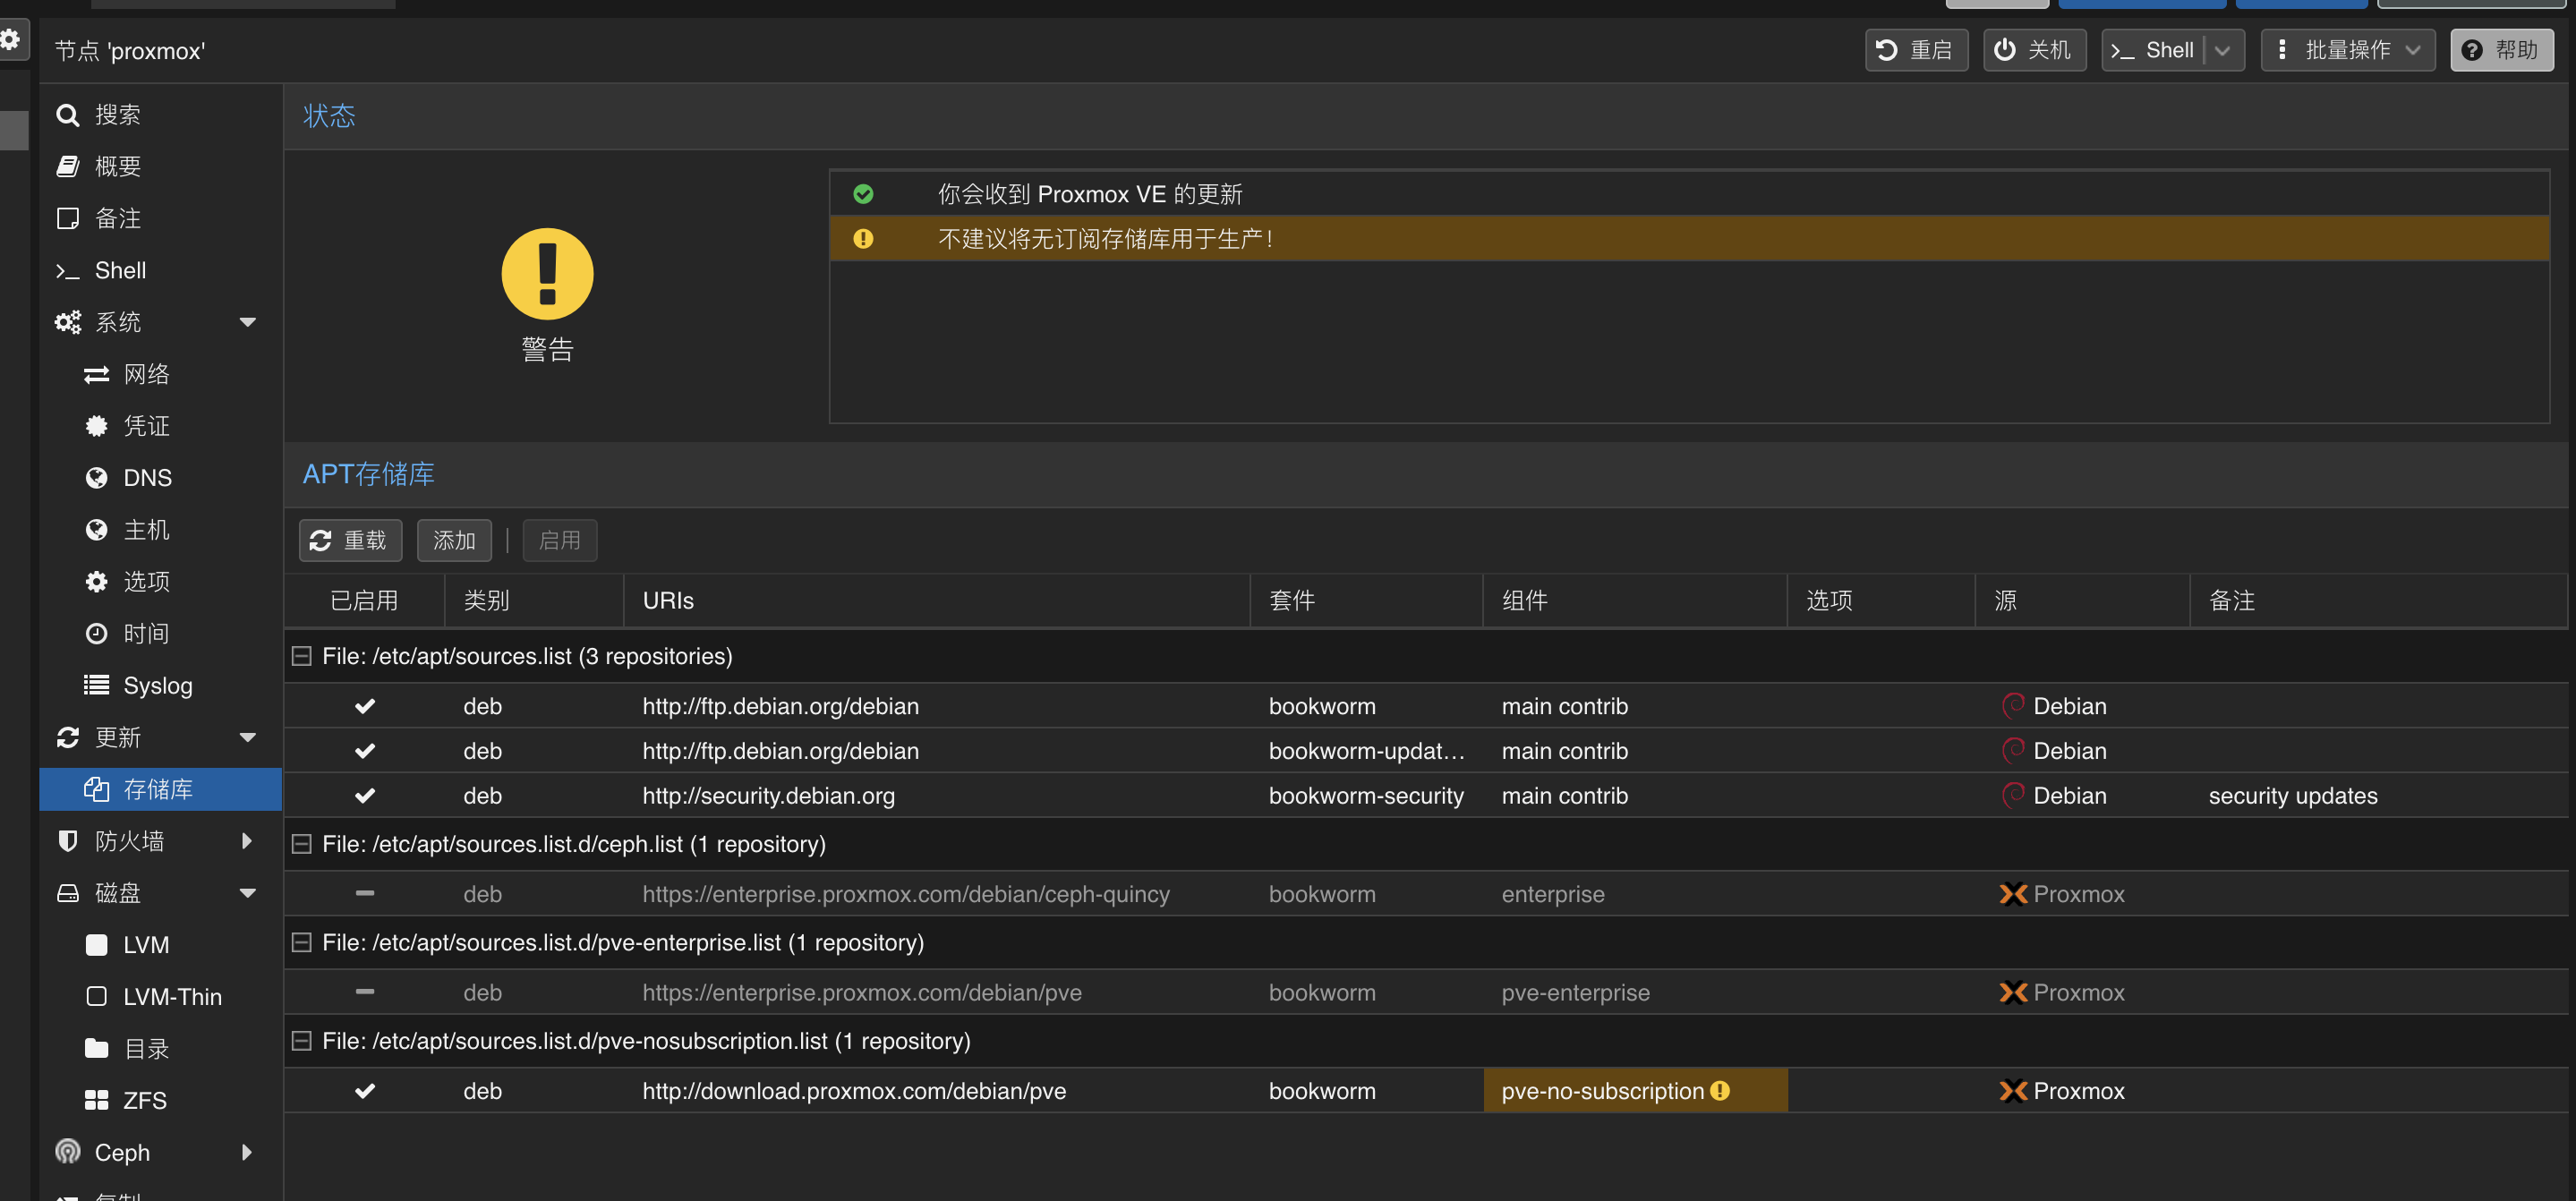
Task: Collapse the /etc/apt/sources.list group
Action: (301, 657)
